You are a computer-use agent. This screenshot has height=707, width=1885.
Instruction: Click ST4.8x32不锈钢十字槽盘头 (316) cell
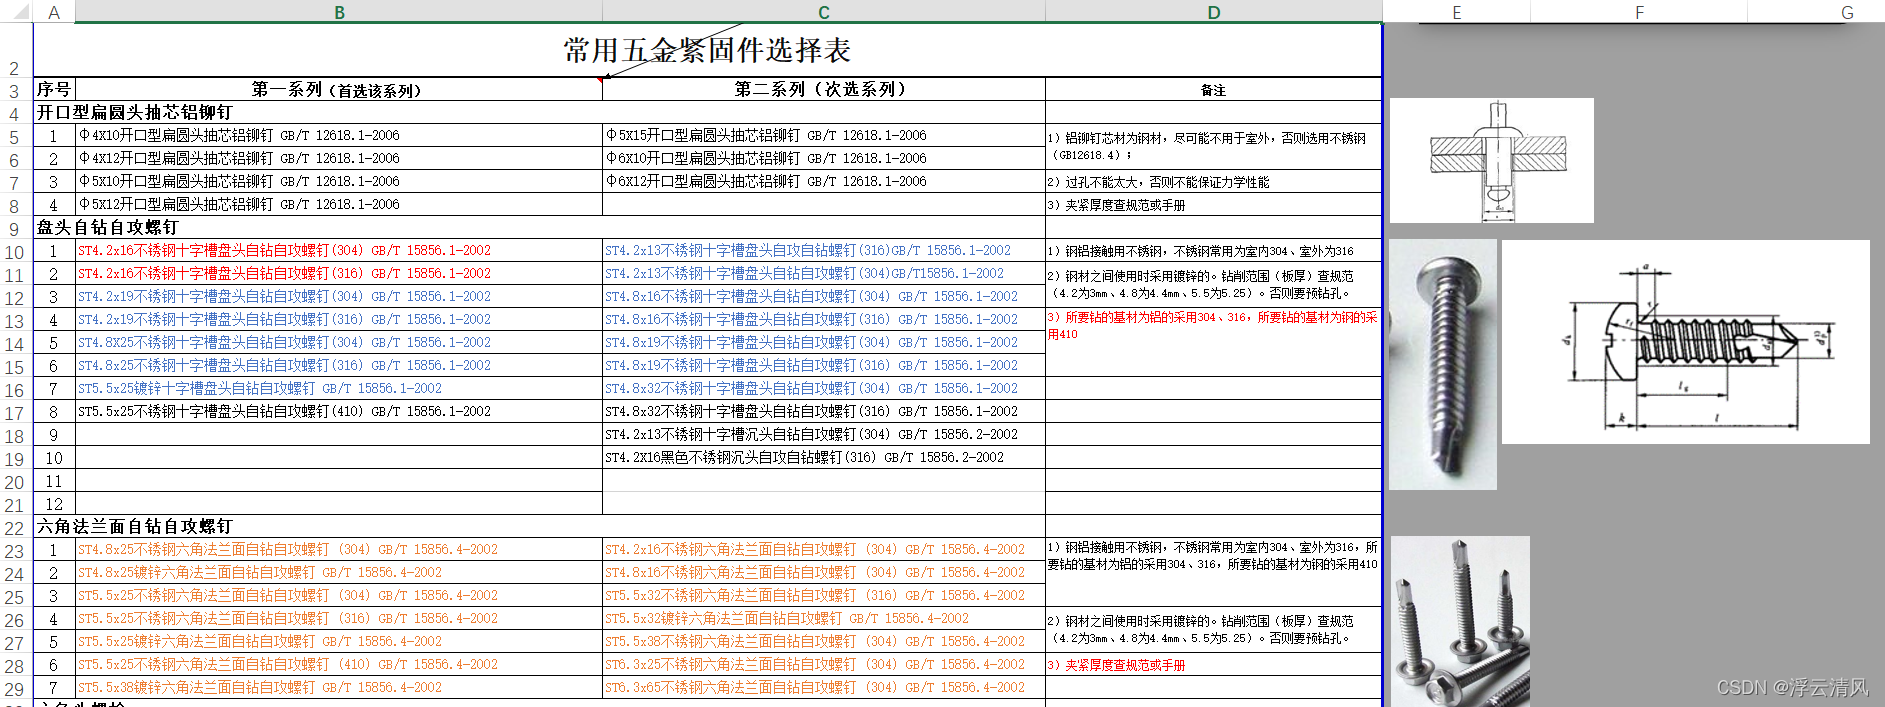(823, 411)
